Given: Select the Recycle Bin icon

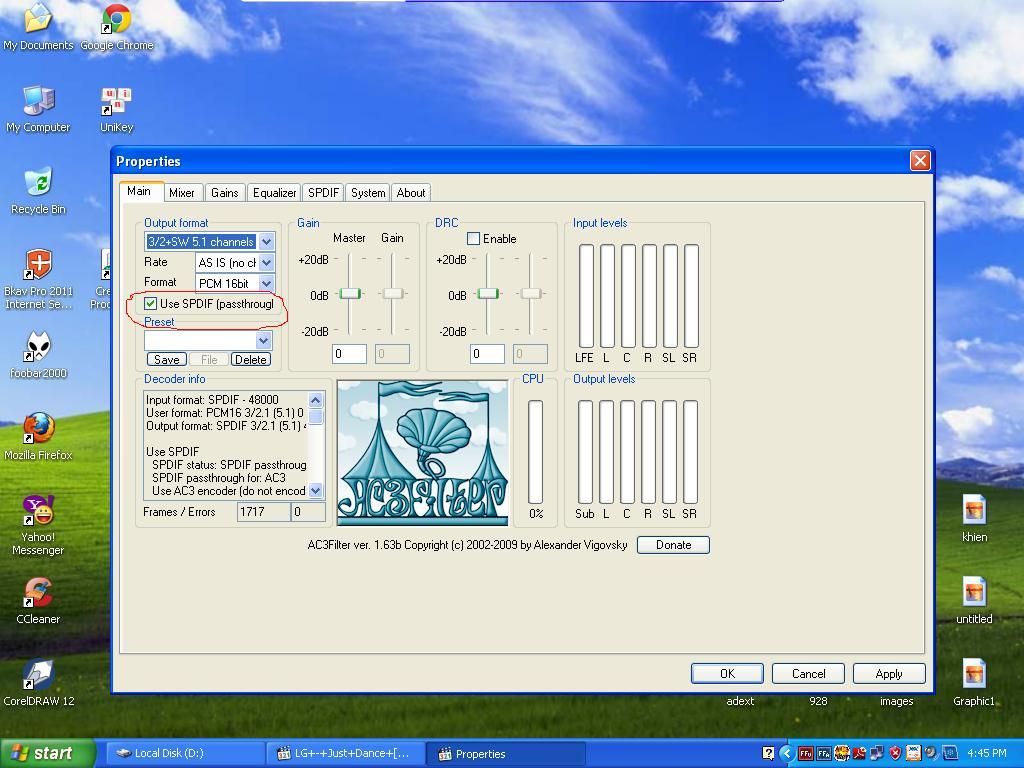Looking at the screenshot, I should [x=38, y=191].
